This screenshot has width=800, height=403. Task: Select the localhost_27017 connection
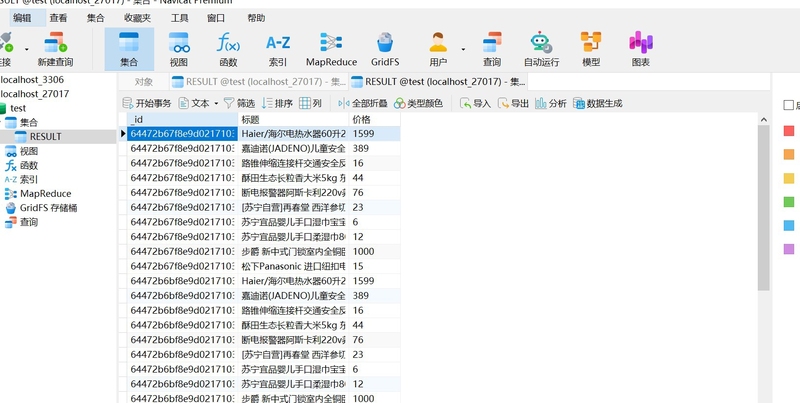(35, 94)
